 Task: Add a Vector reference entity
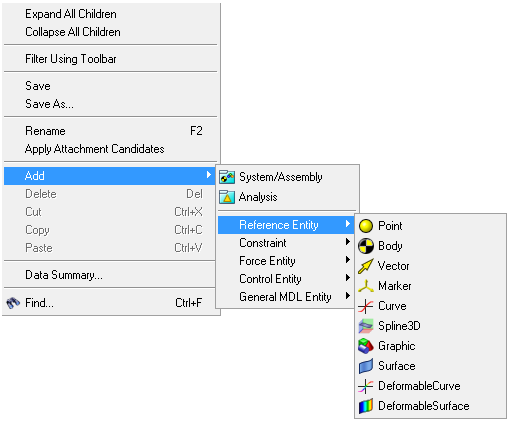tap(431, 266)
